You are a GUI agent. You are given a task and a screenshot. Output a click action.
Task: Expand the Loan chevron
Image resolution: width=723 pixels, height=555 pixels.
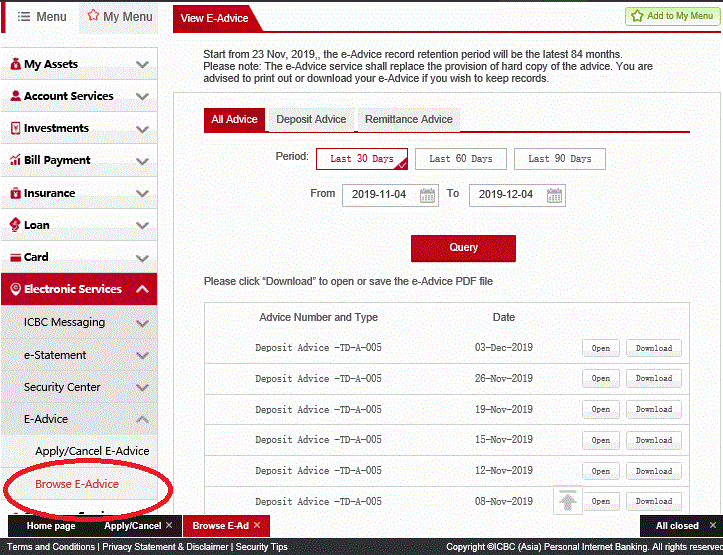[142, 226]
